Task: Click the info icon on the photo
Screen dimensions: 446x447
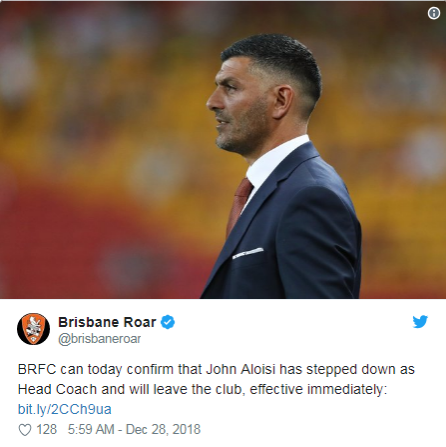Action: pyautogui.click(x=434, y=13)
